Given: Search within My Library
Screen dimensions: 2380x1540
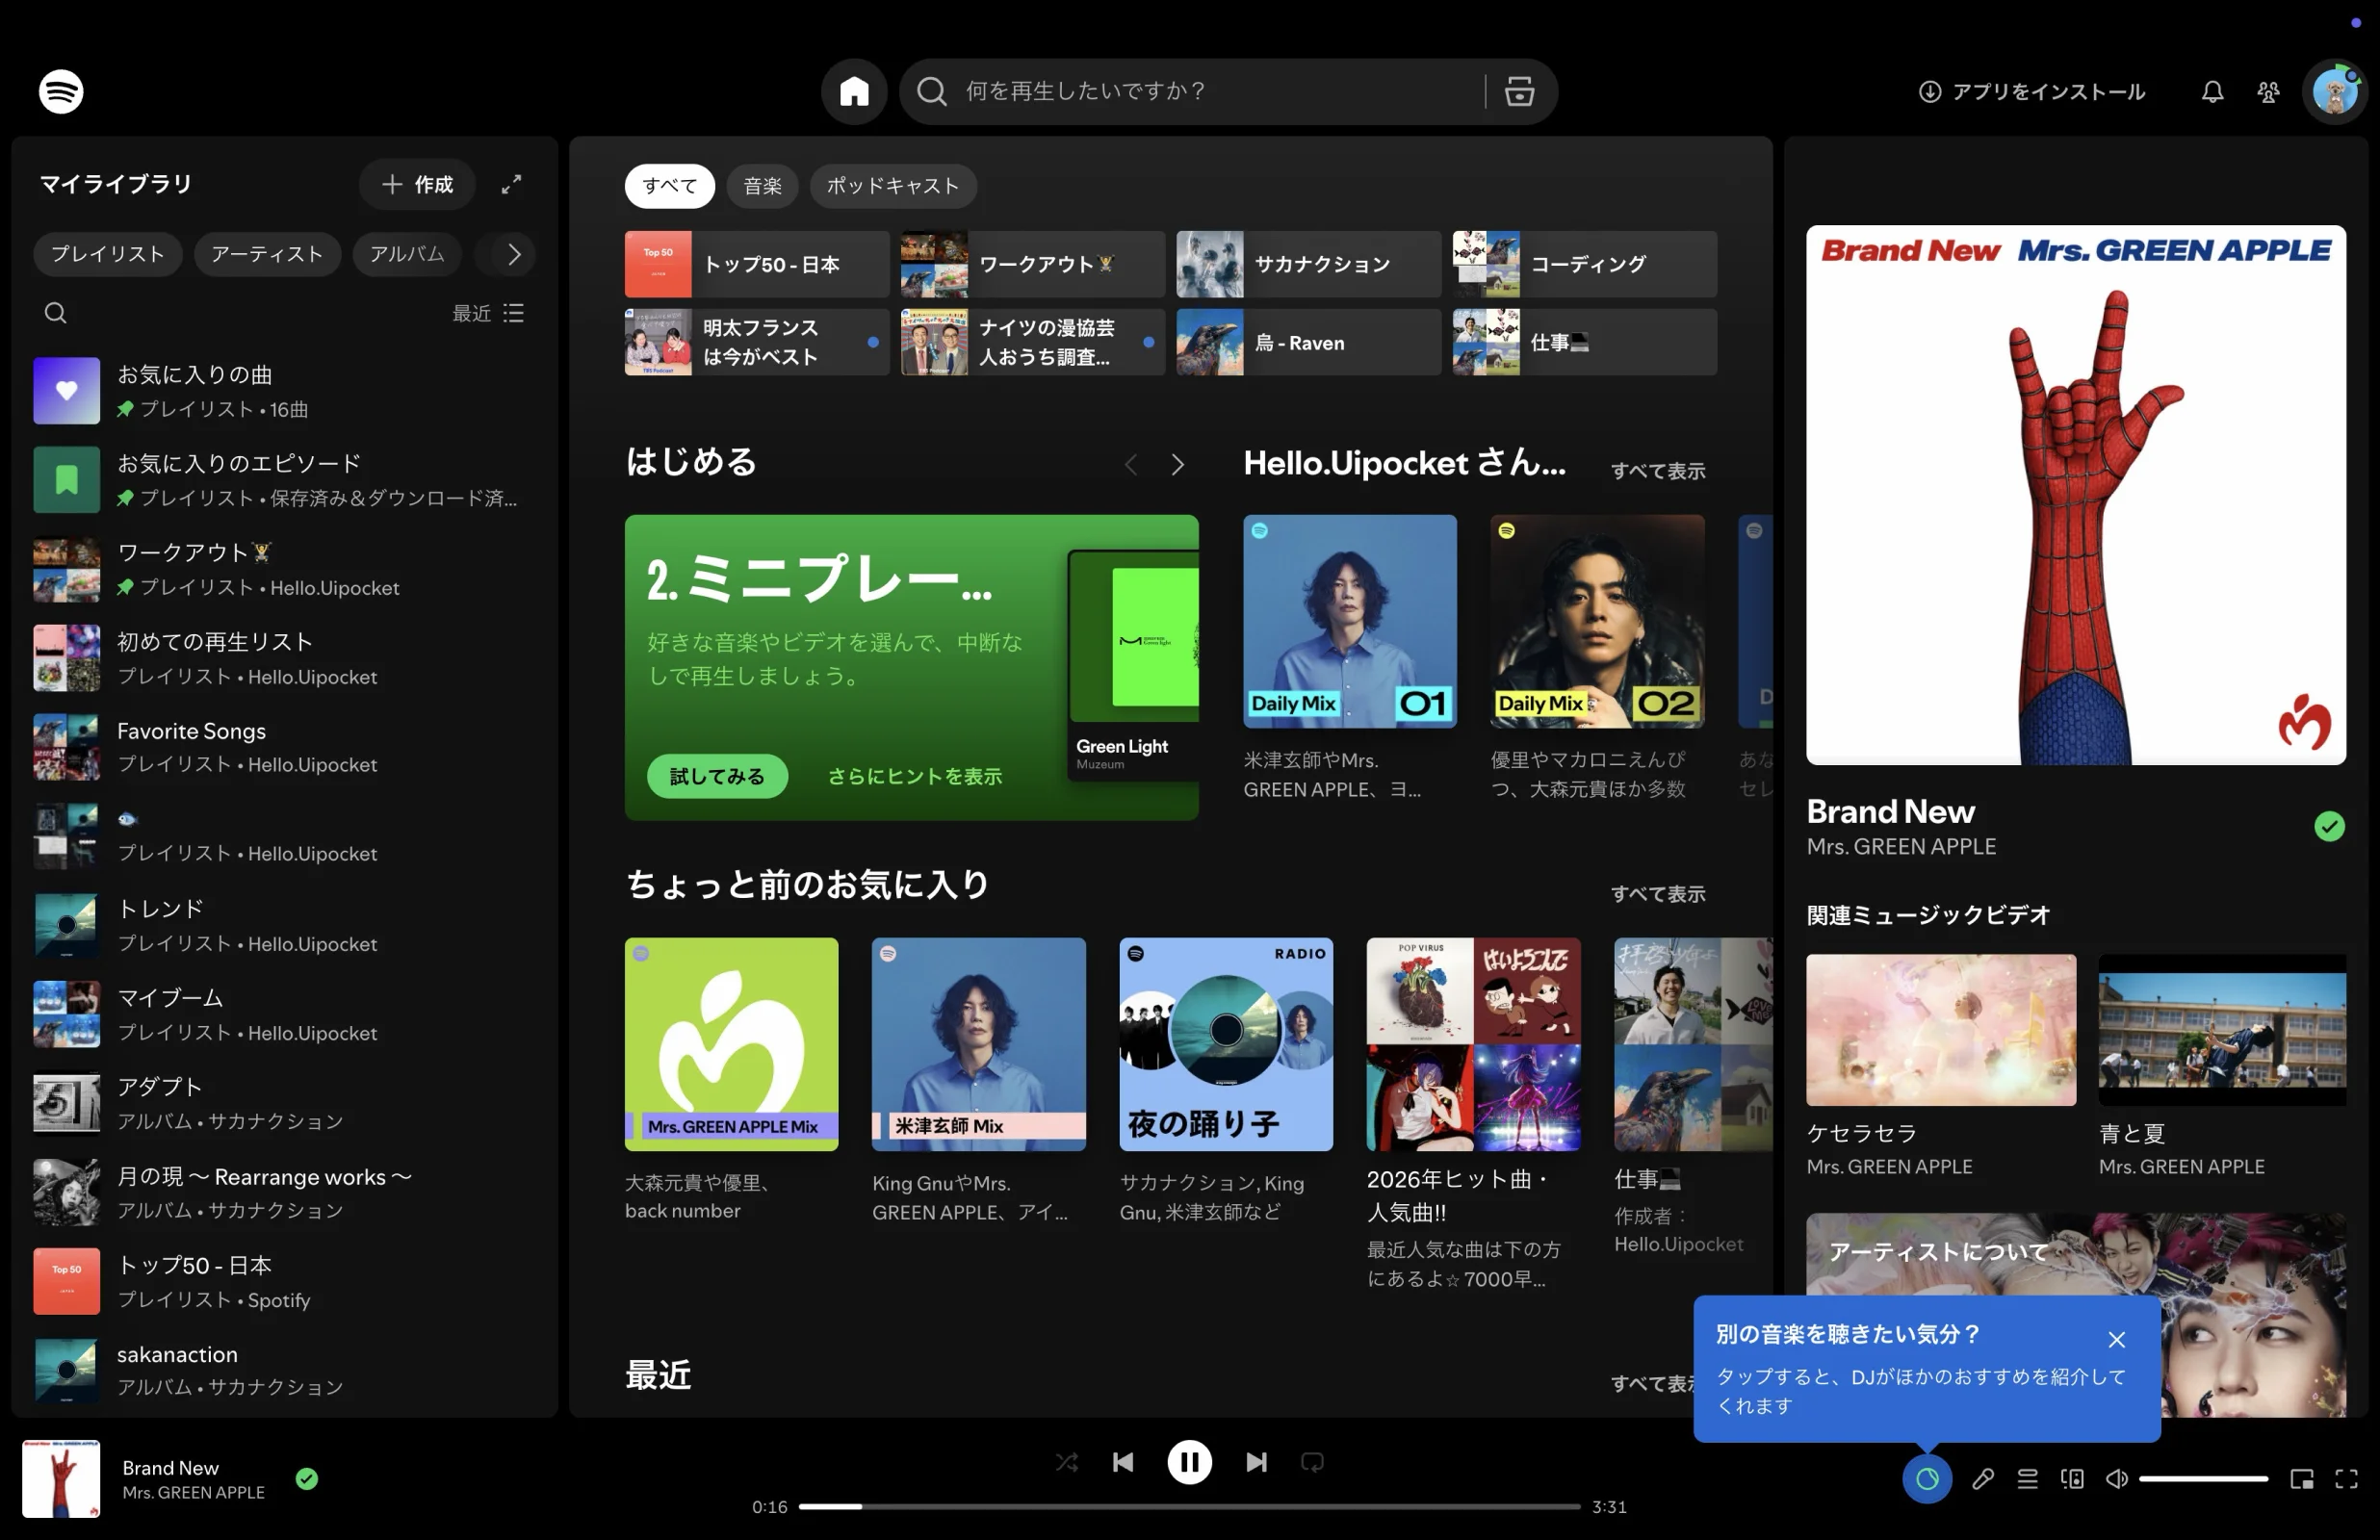Looking at the screenshot, I should 56,313.
